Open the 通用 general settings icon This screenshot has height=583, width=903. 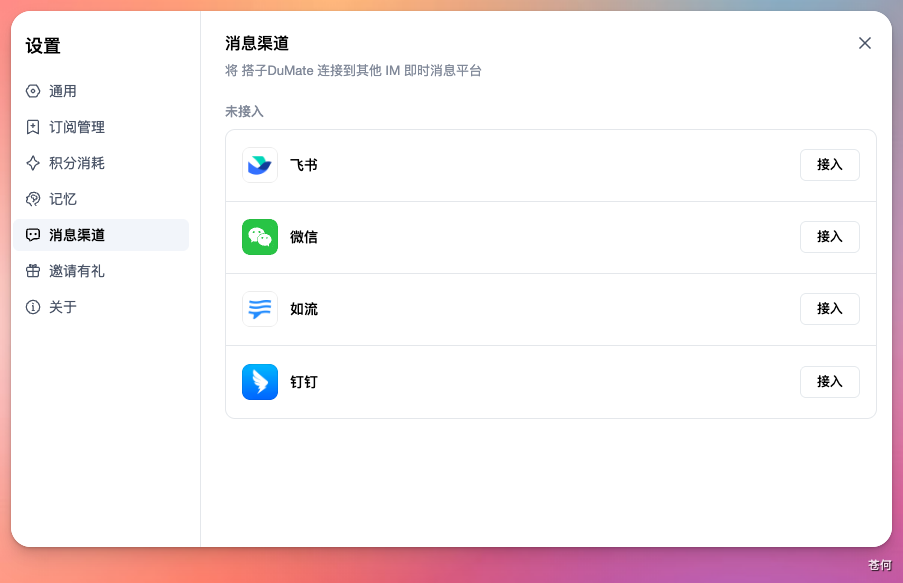33,91
